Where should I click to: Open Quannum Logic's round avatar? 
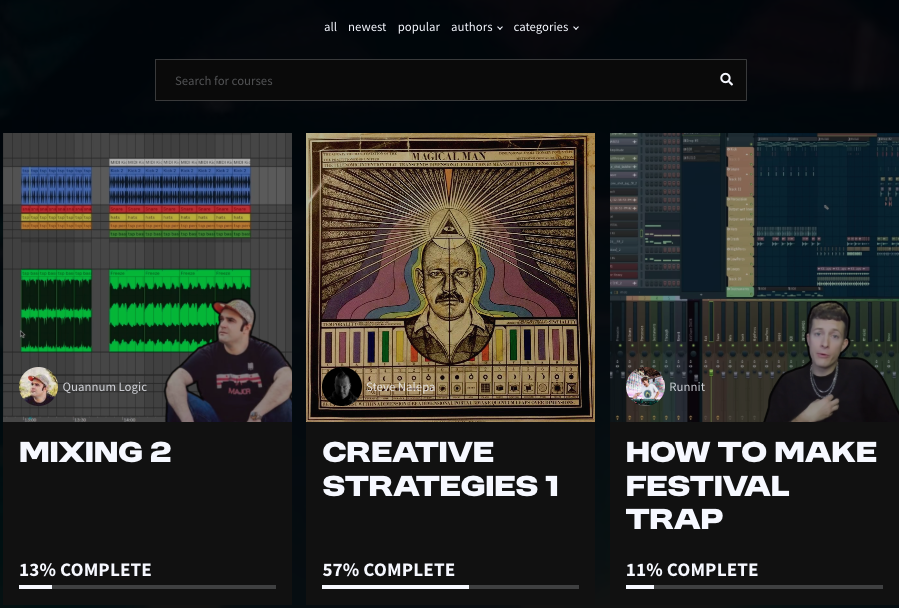point(38,387)
